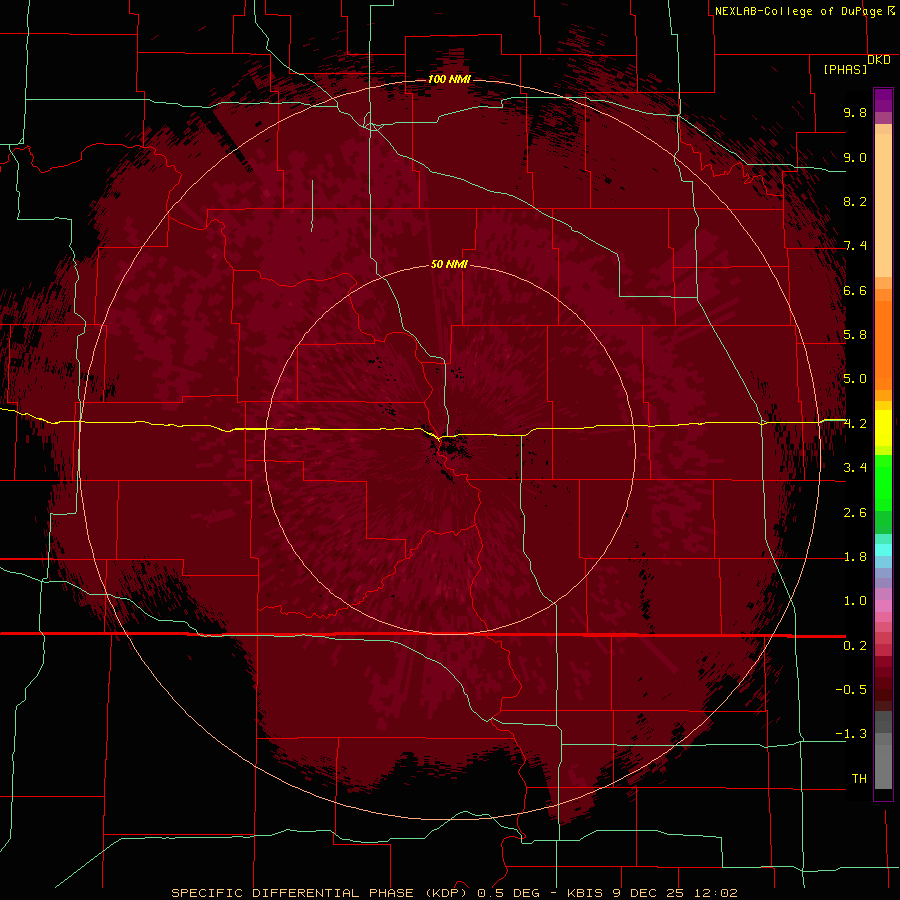Click the 5.8 value on the color scale

tap(855, 335)
